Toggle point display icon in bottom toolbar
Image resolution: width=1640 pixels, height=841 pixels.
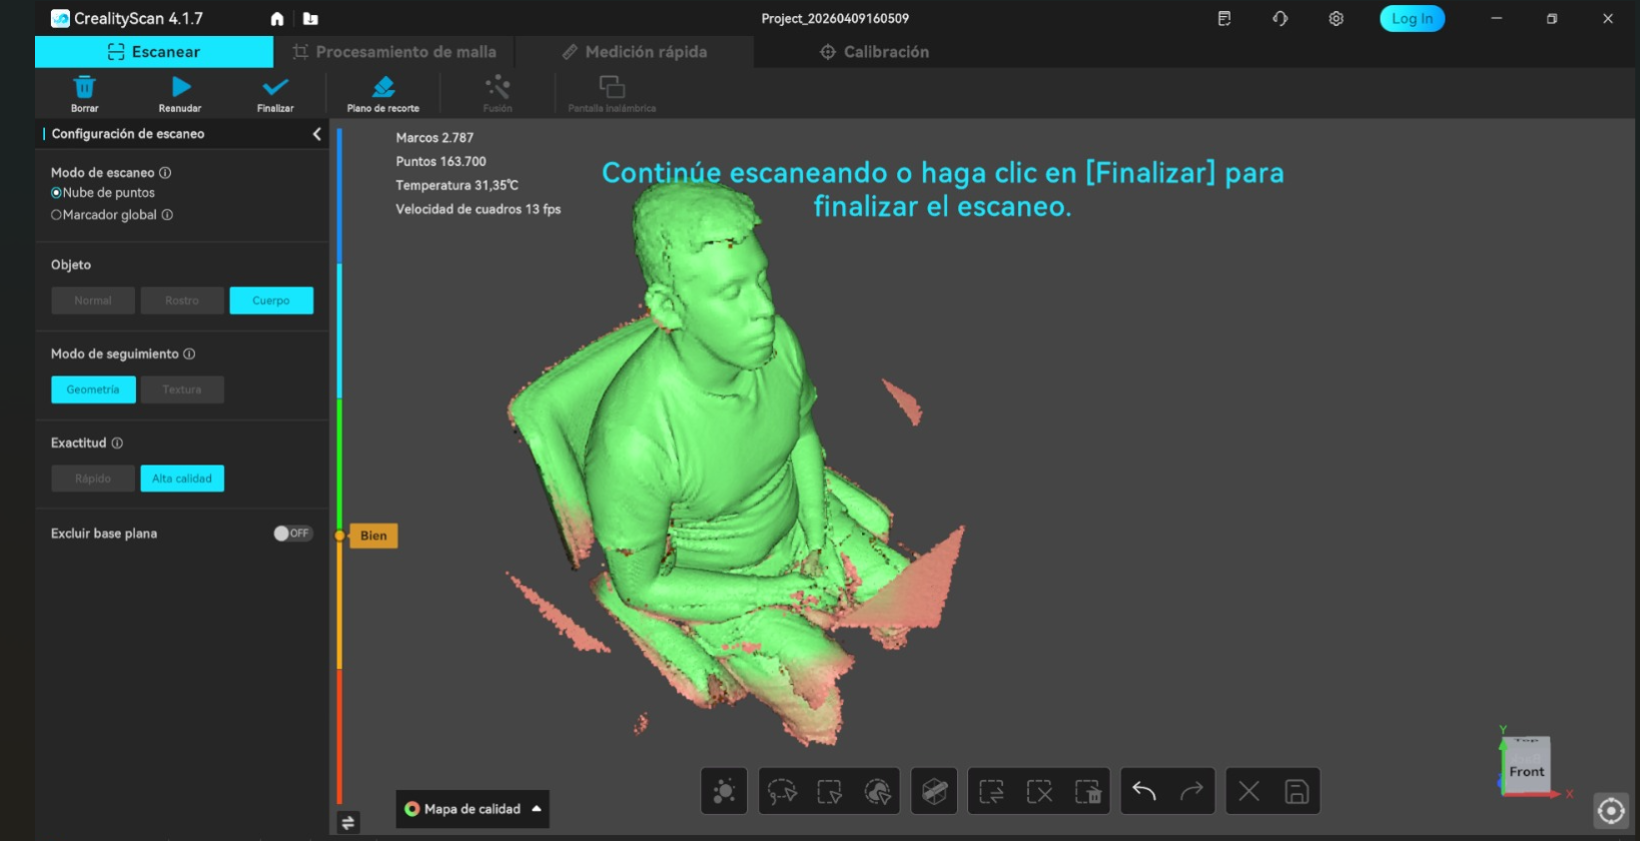(724, 792)
